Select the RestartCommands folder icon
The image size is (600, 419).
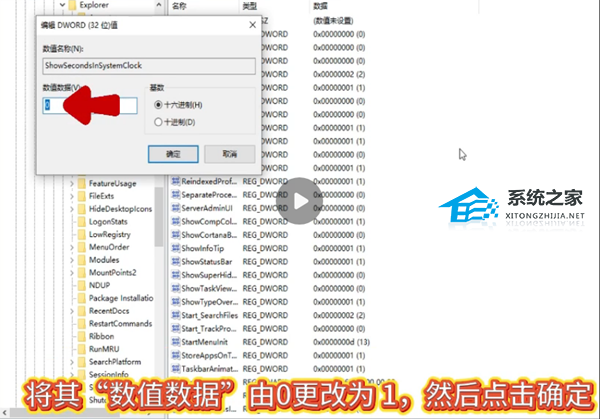coord(82,323)
